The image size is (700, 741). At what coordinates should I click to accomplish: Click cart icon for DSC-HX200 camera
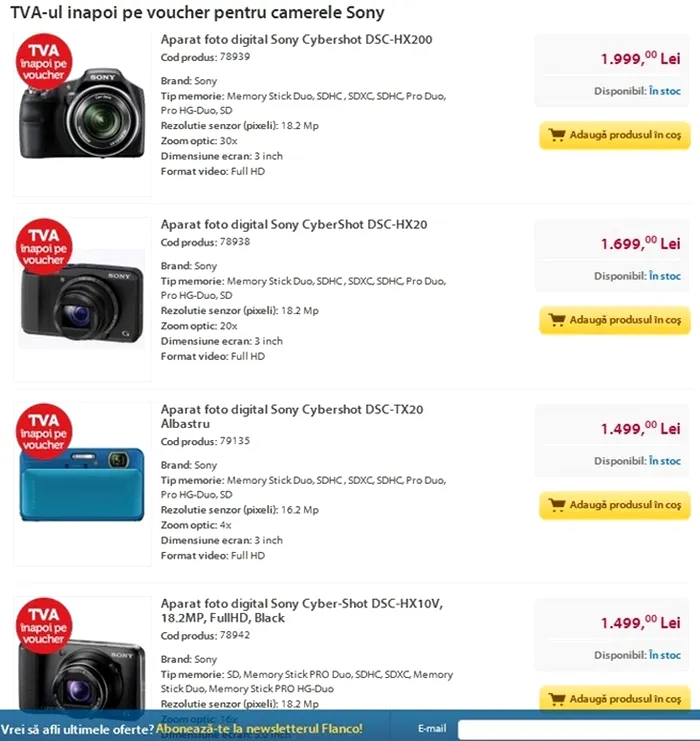click(x=557, y=135)
